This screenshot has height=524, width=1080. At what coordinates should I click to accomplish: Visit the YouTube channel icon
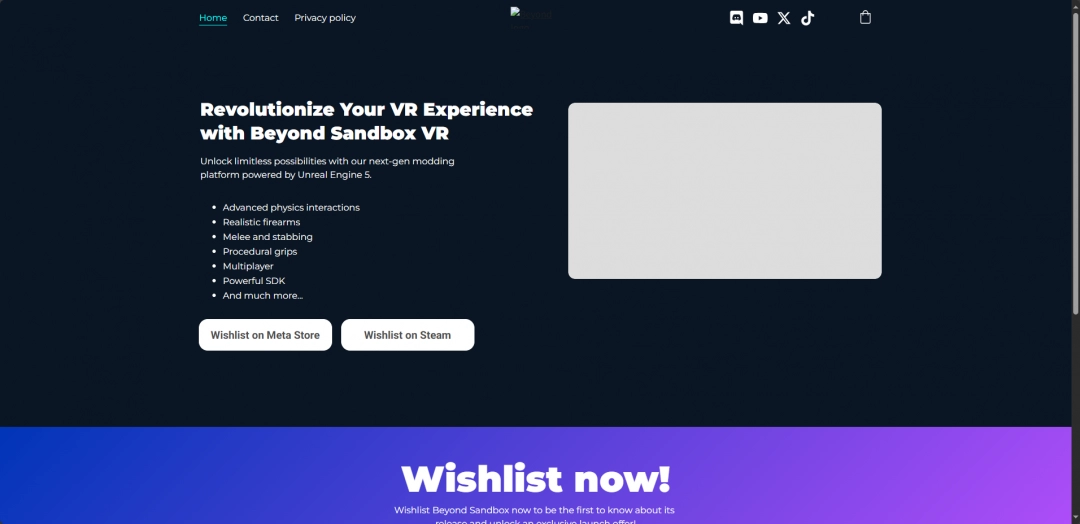click(x=760, y=18)
